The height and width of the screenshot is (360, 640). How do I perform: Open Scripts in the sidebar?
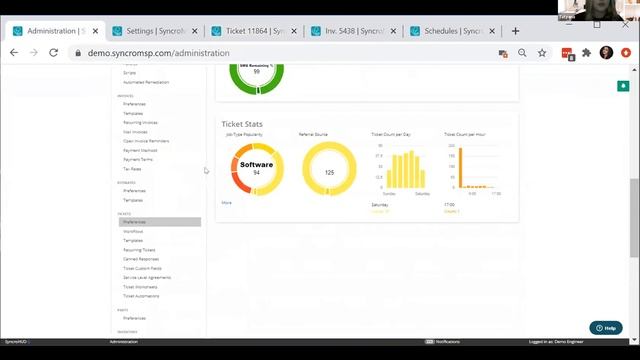[x=129, y=73]
